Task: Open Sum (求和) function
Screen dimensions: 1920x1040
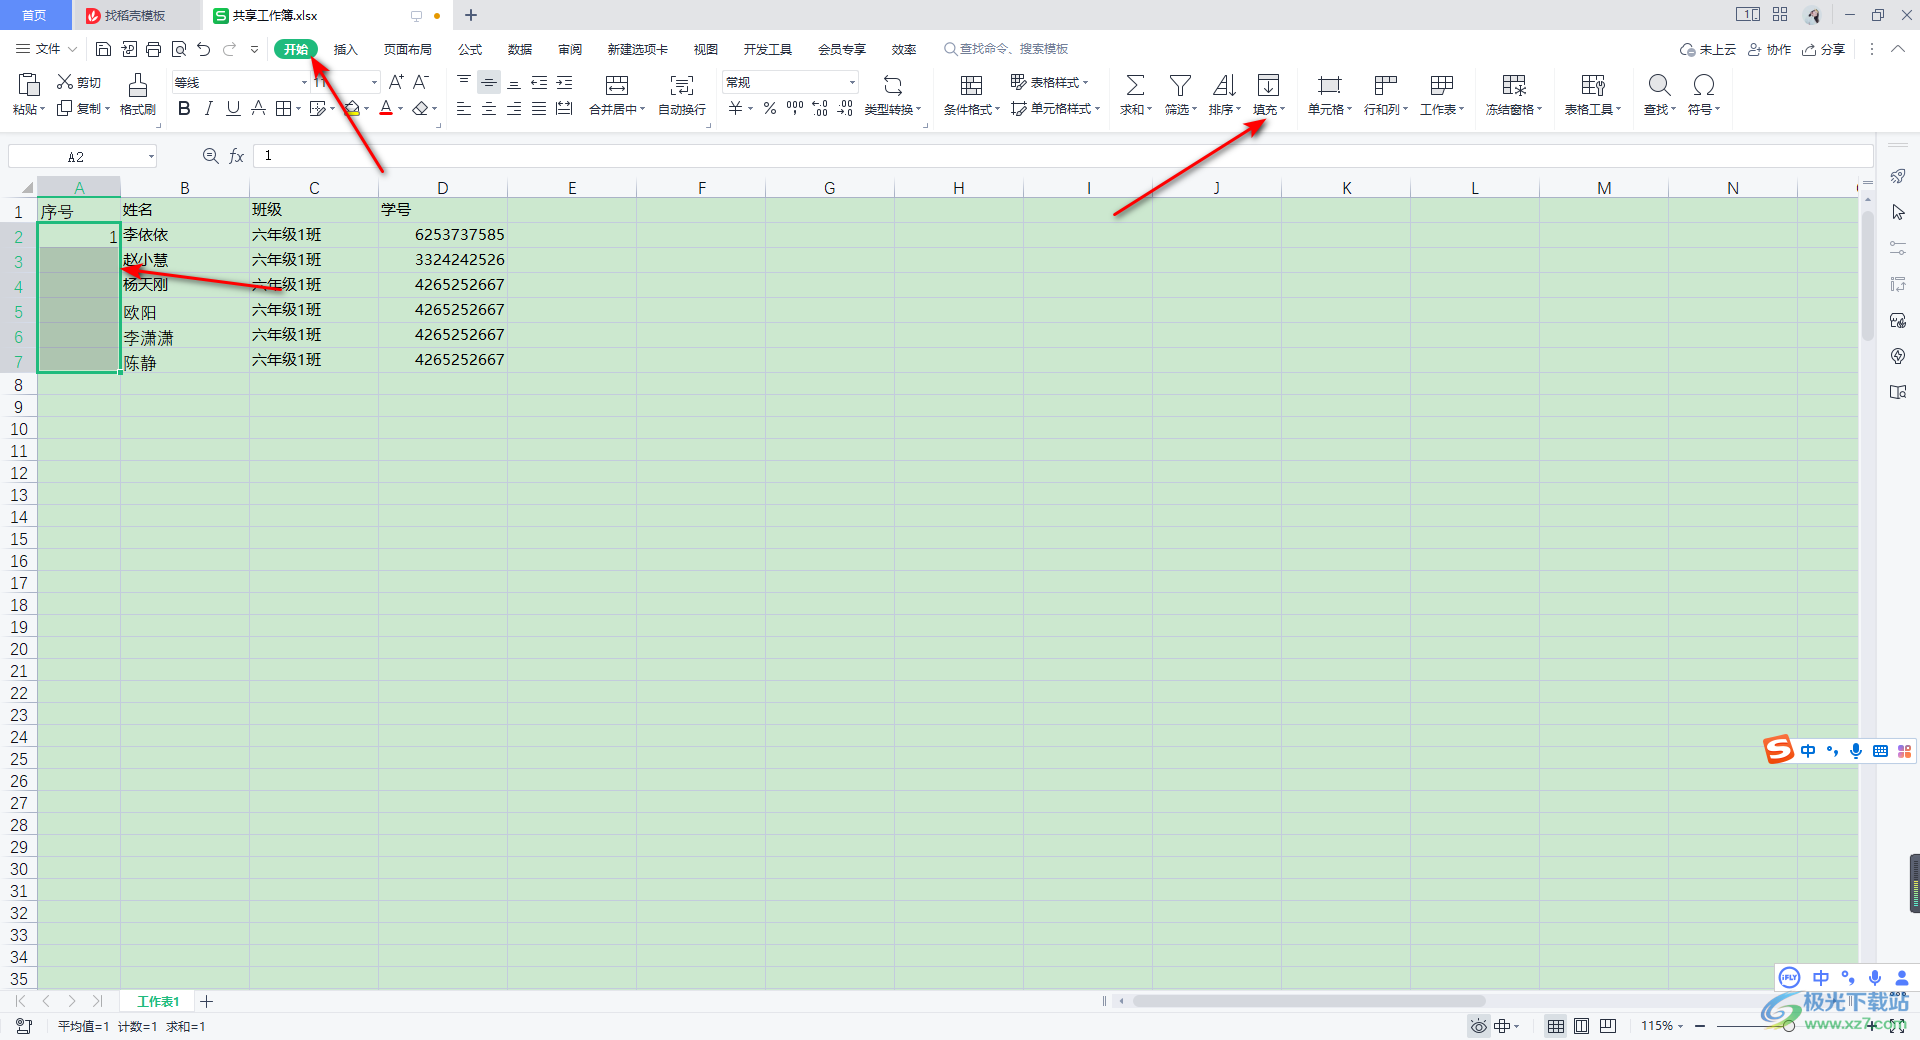Action: [1135, 95]
